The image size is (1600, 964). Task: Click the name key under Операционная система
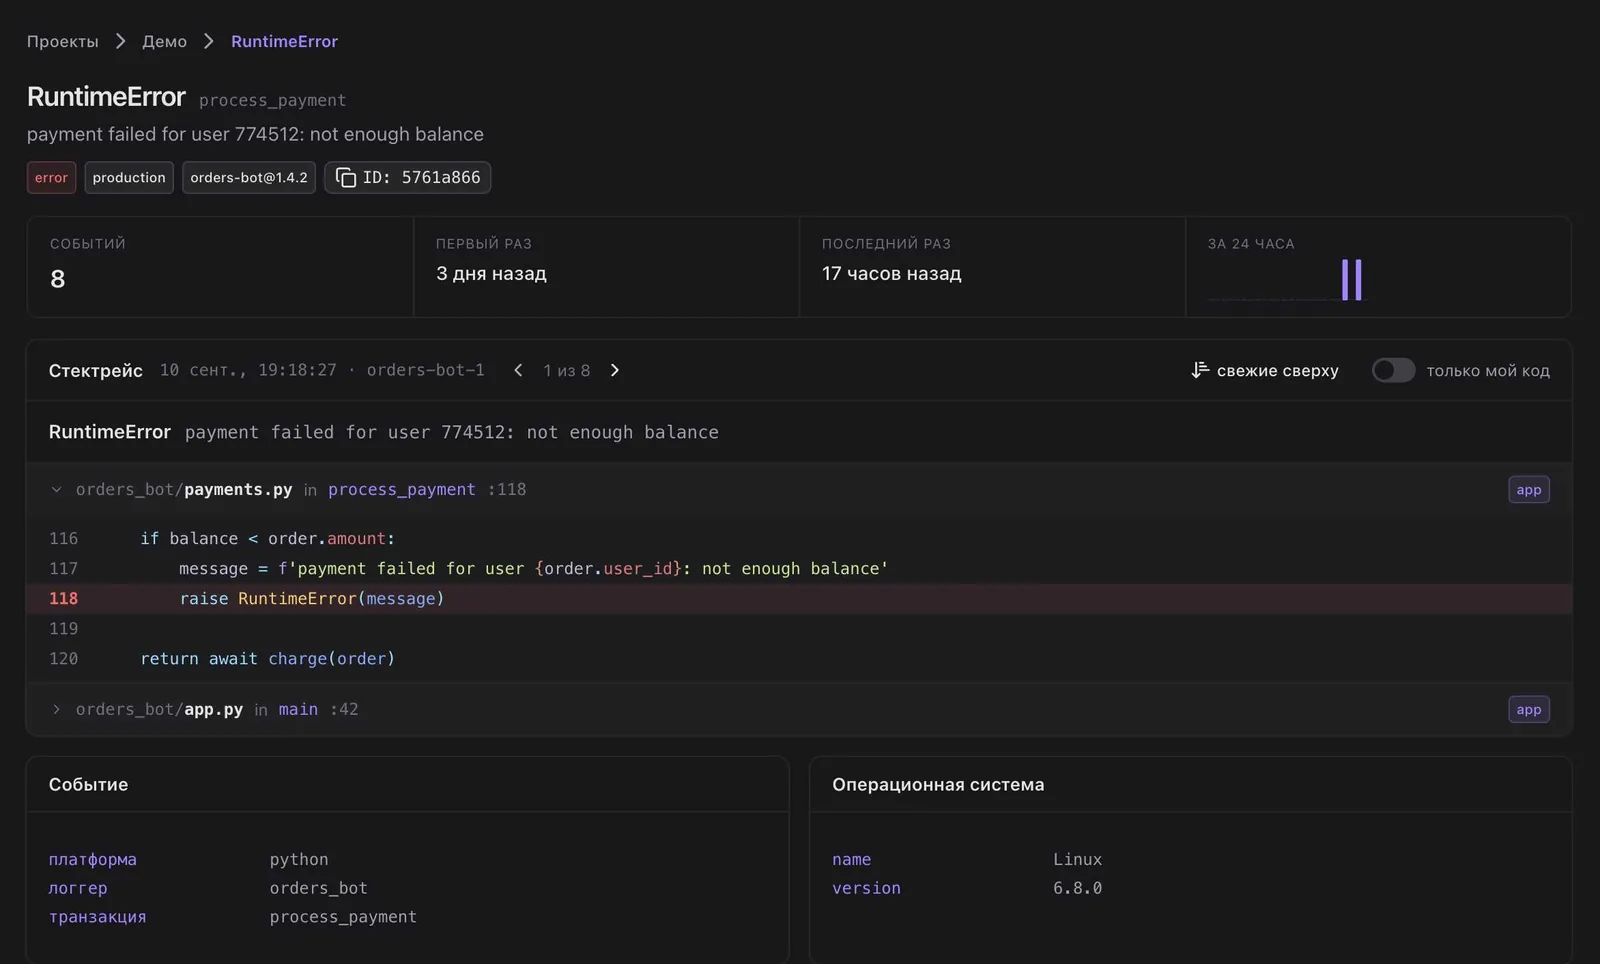[852, 859]
